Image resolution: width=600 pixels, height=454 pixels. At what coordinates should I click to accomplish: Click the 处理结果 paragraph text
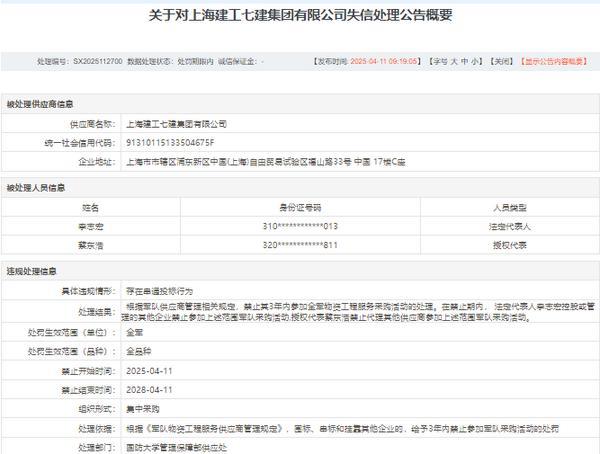click(x=358, y=312)
